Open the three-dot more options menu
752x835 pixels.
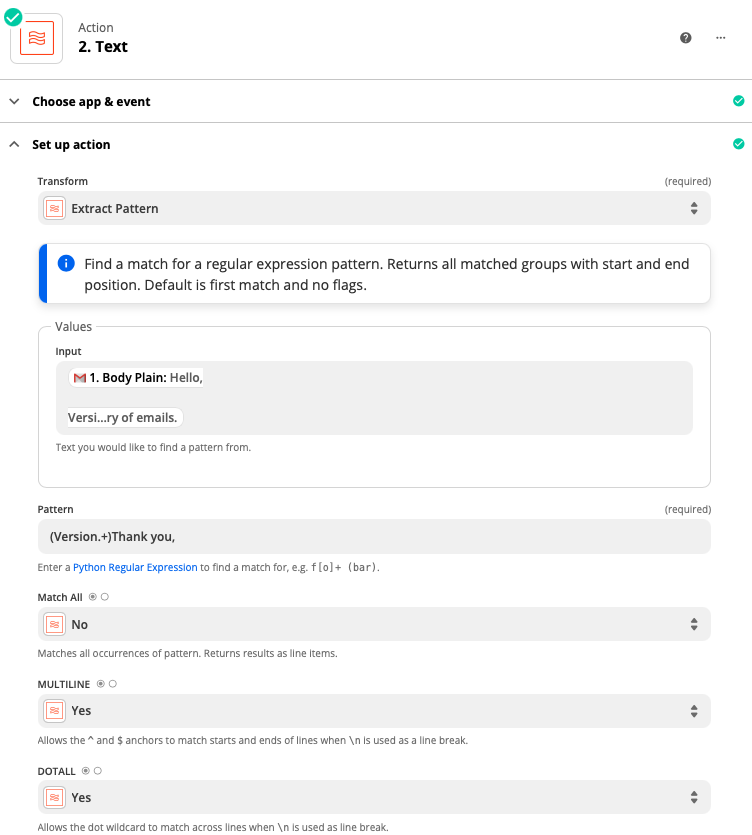click(x=720, y=38)
